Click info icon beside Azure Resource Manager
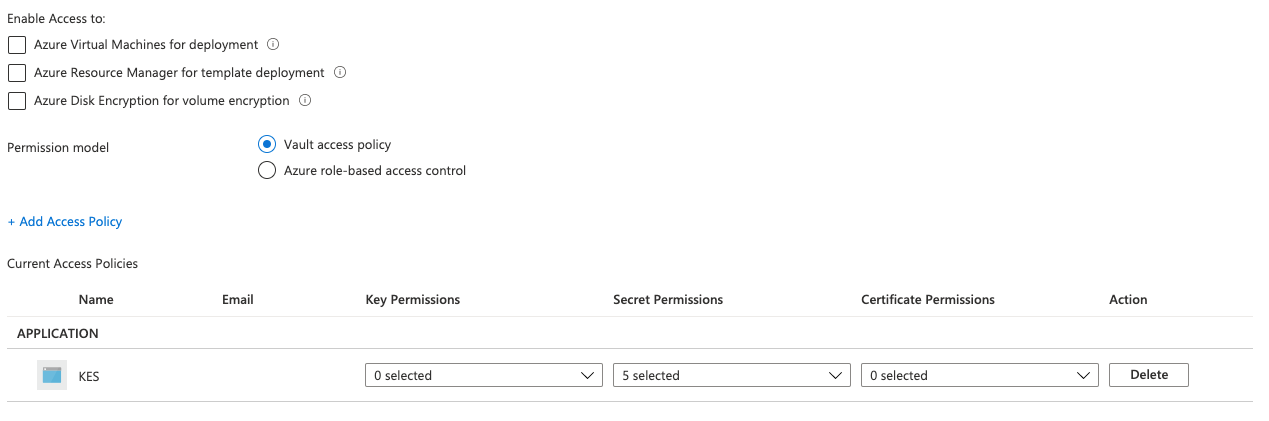Viewport: 1269px width, 421px height. point(340,73)
